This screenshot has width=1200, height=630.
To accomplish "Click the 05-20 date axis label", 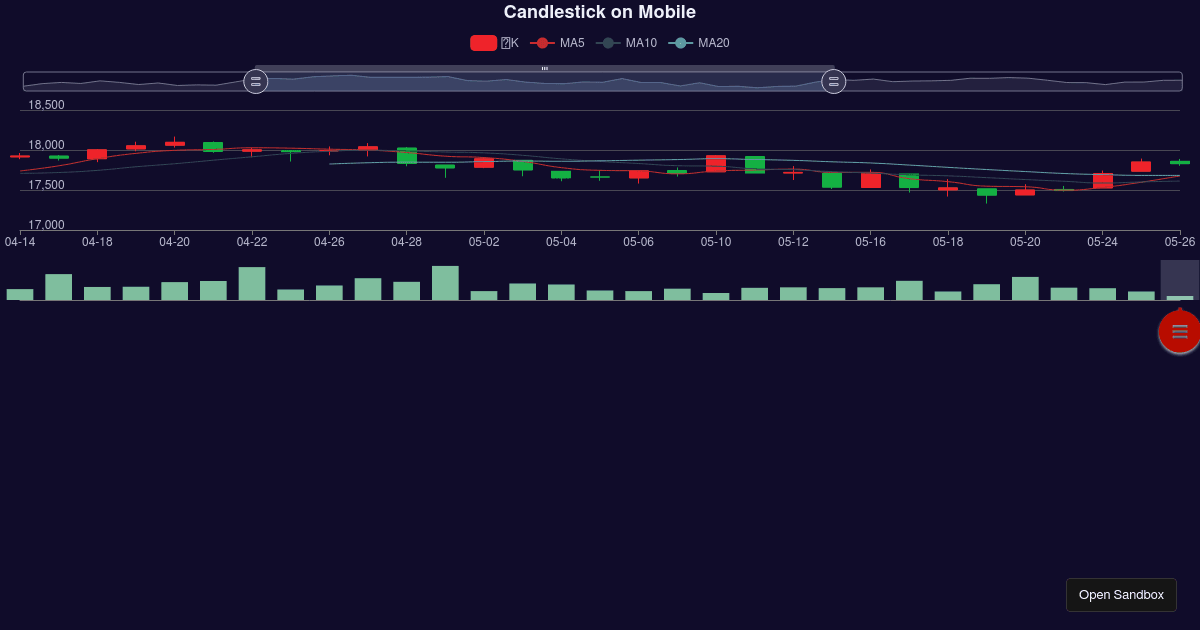I will [x=1025, y=242].
